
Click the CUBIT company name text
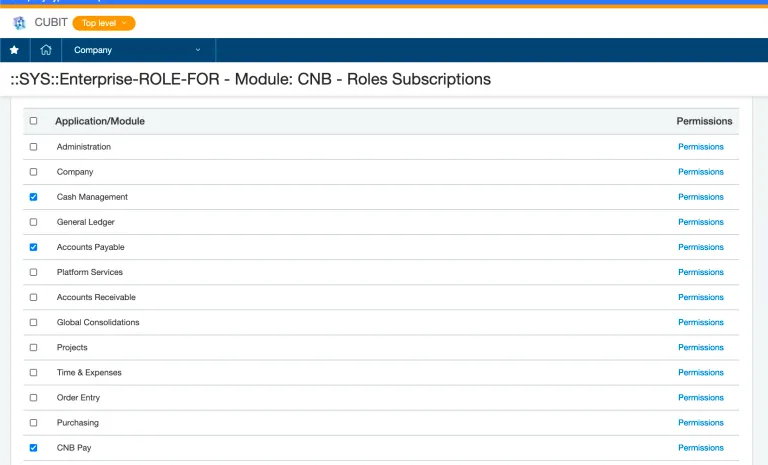click(50, 23)
